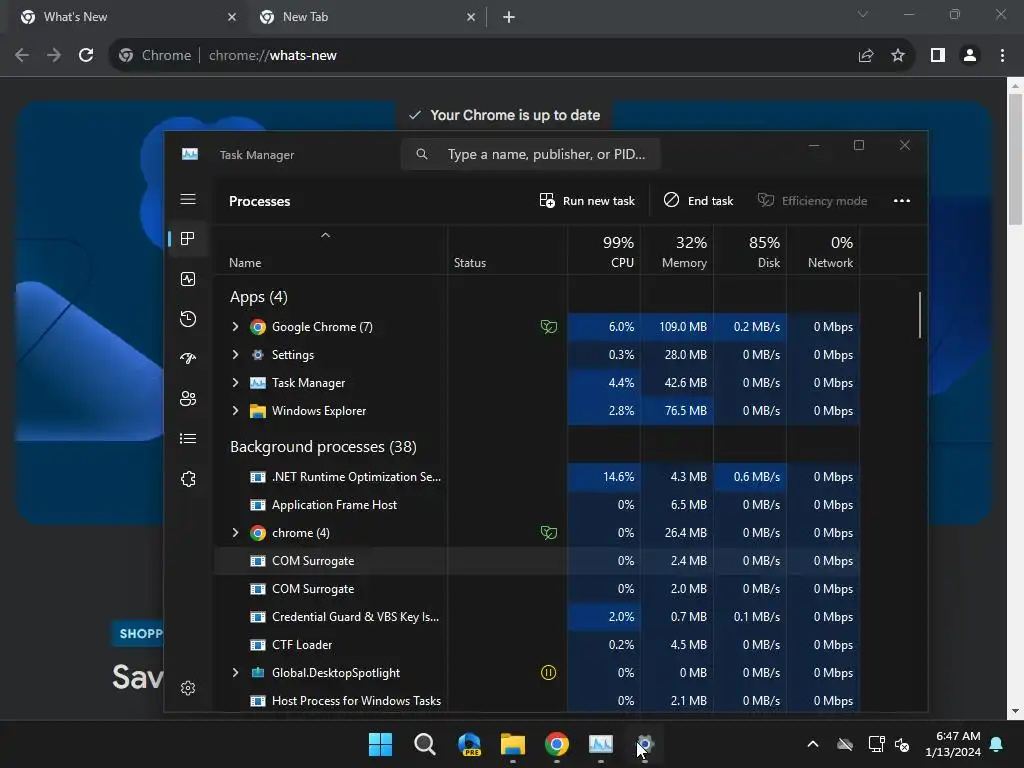Sort processes by Disk column header

point(750,251)
